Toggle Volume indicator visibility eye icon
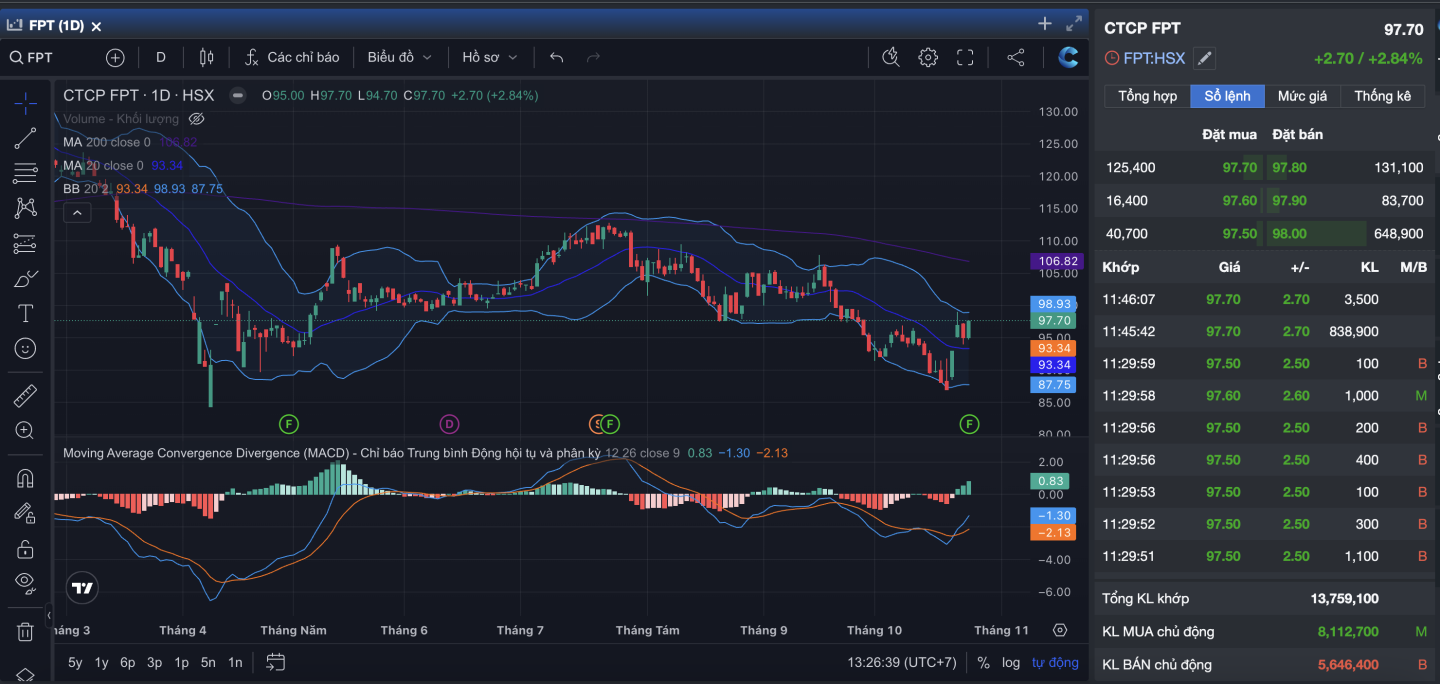Image resolution: width=1440 pixels, height=684 pixels. (x=197, y=119)
